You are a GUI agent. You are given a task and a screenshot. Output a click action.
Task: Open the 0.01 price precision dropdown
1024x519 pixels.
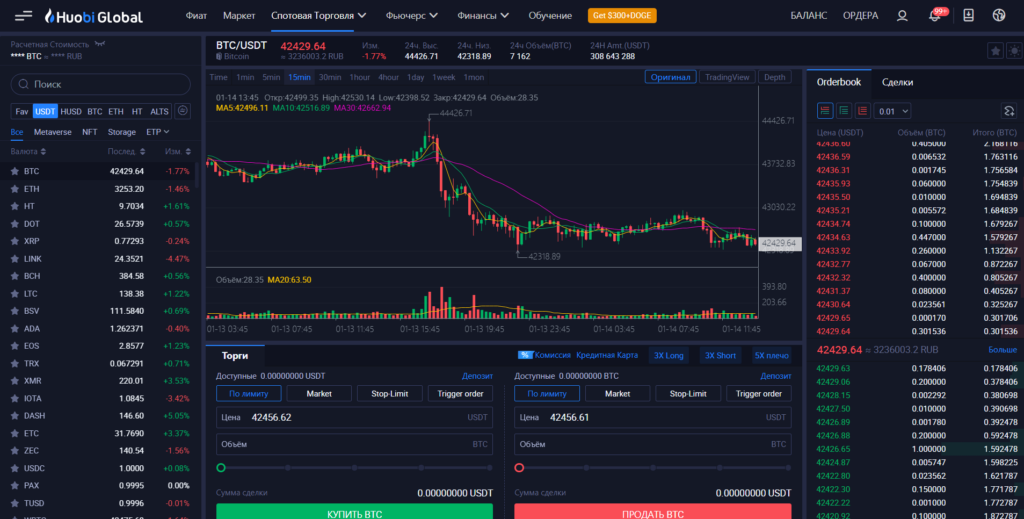[892, 111]
